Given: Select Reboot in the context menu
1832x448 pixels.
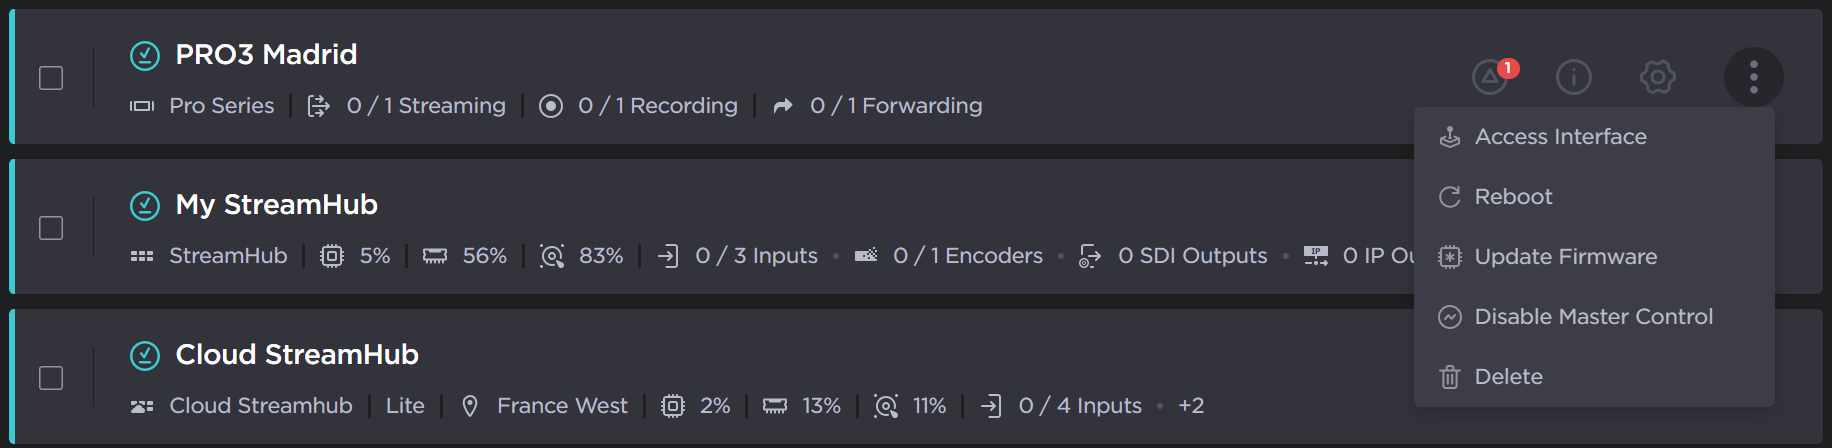Looking at the screenshot, I should pyautogui.click(x=1513, y=197).
